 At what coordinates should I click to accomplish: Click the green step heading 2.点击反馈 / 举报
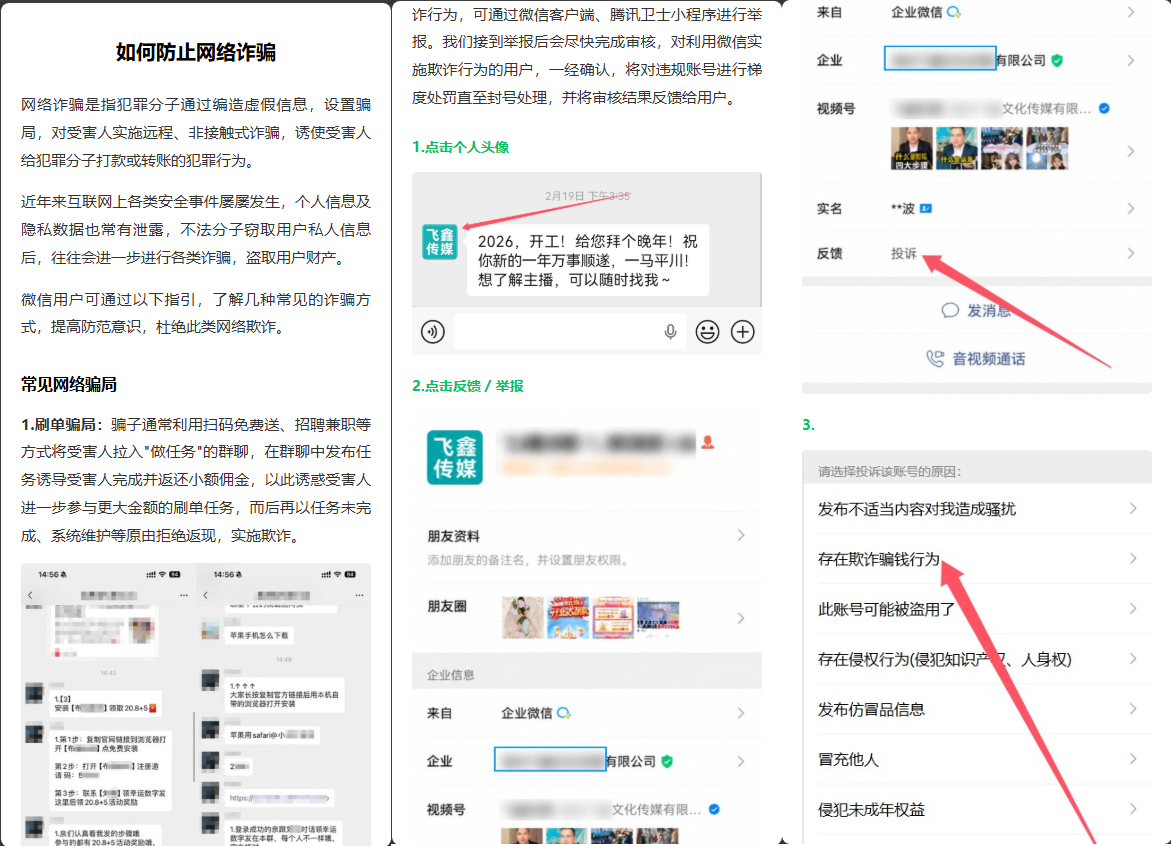click(468, 386)
